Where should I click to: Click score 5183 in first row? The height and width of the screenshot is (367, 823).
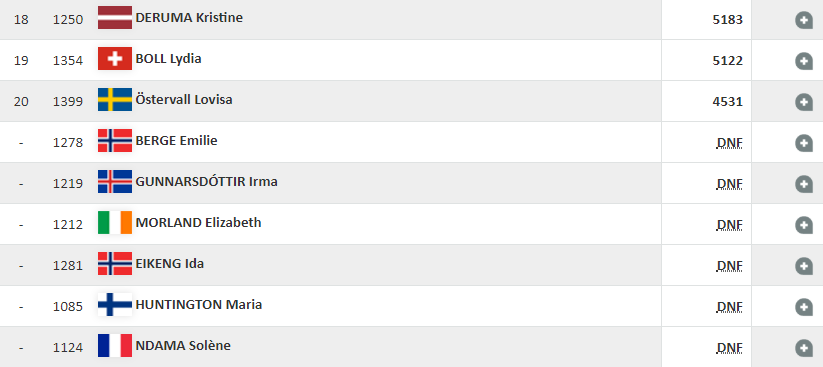coord(727,20)
